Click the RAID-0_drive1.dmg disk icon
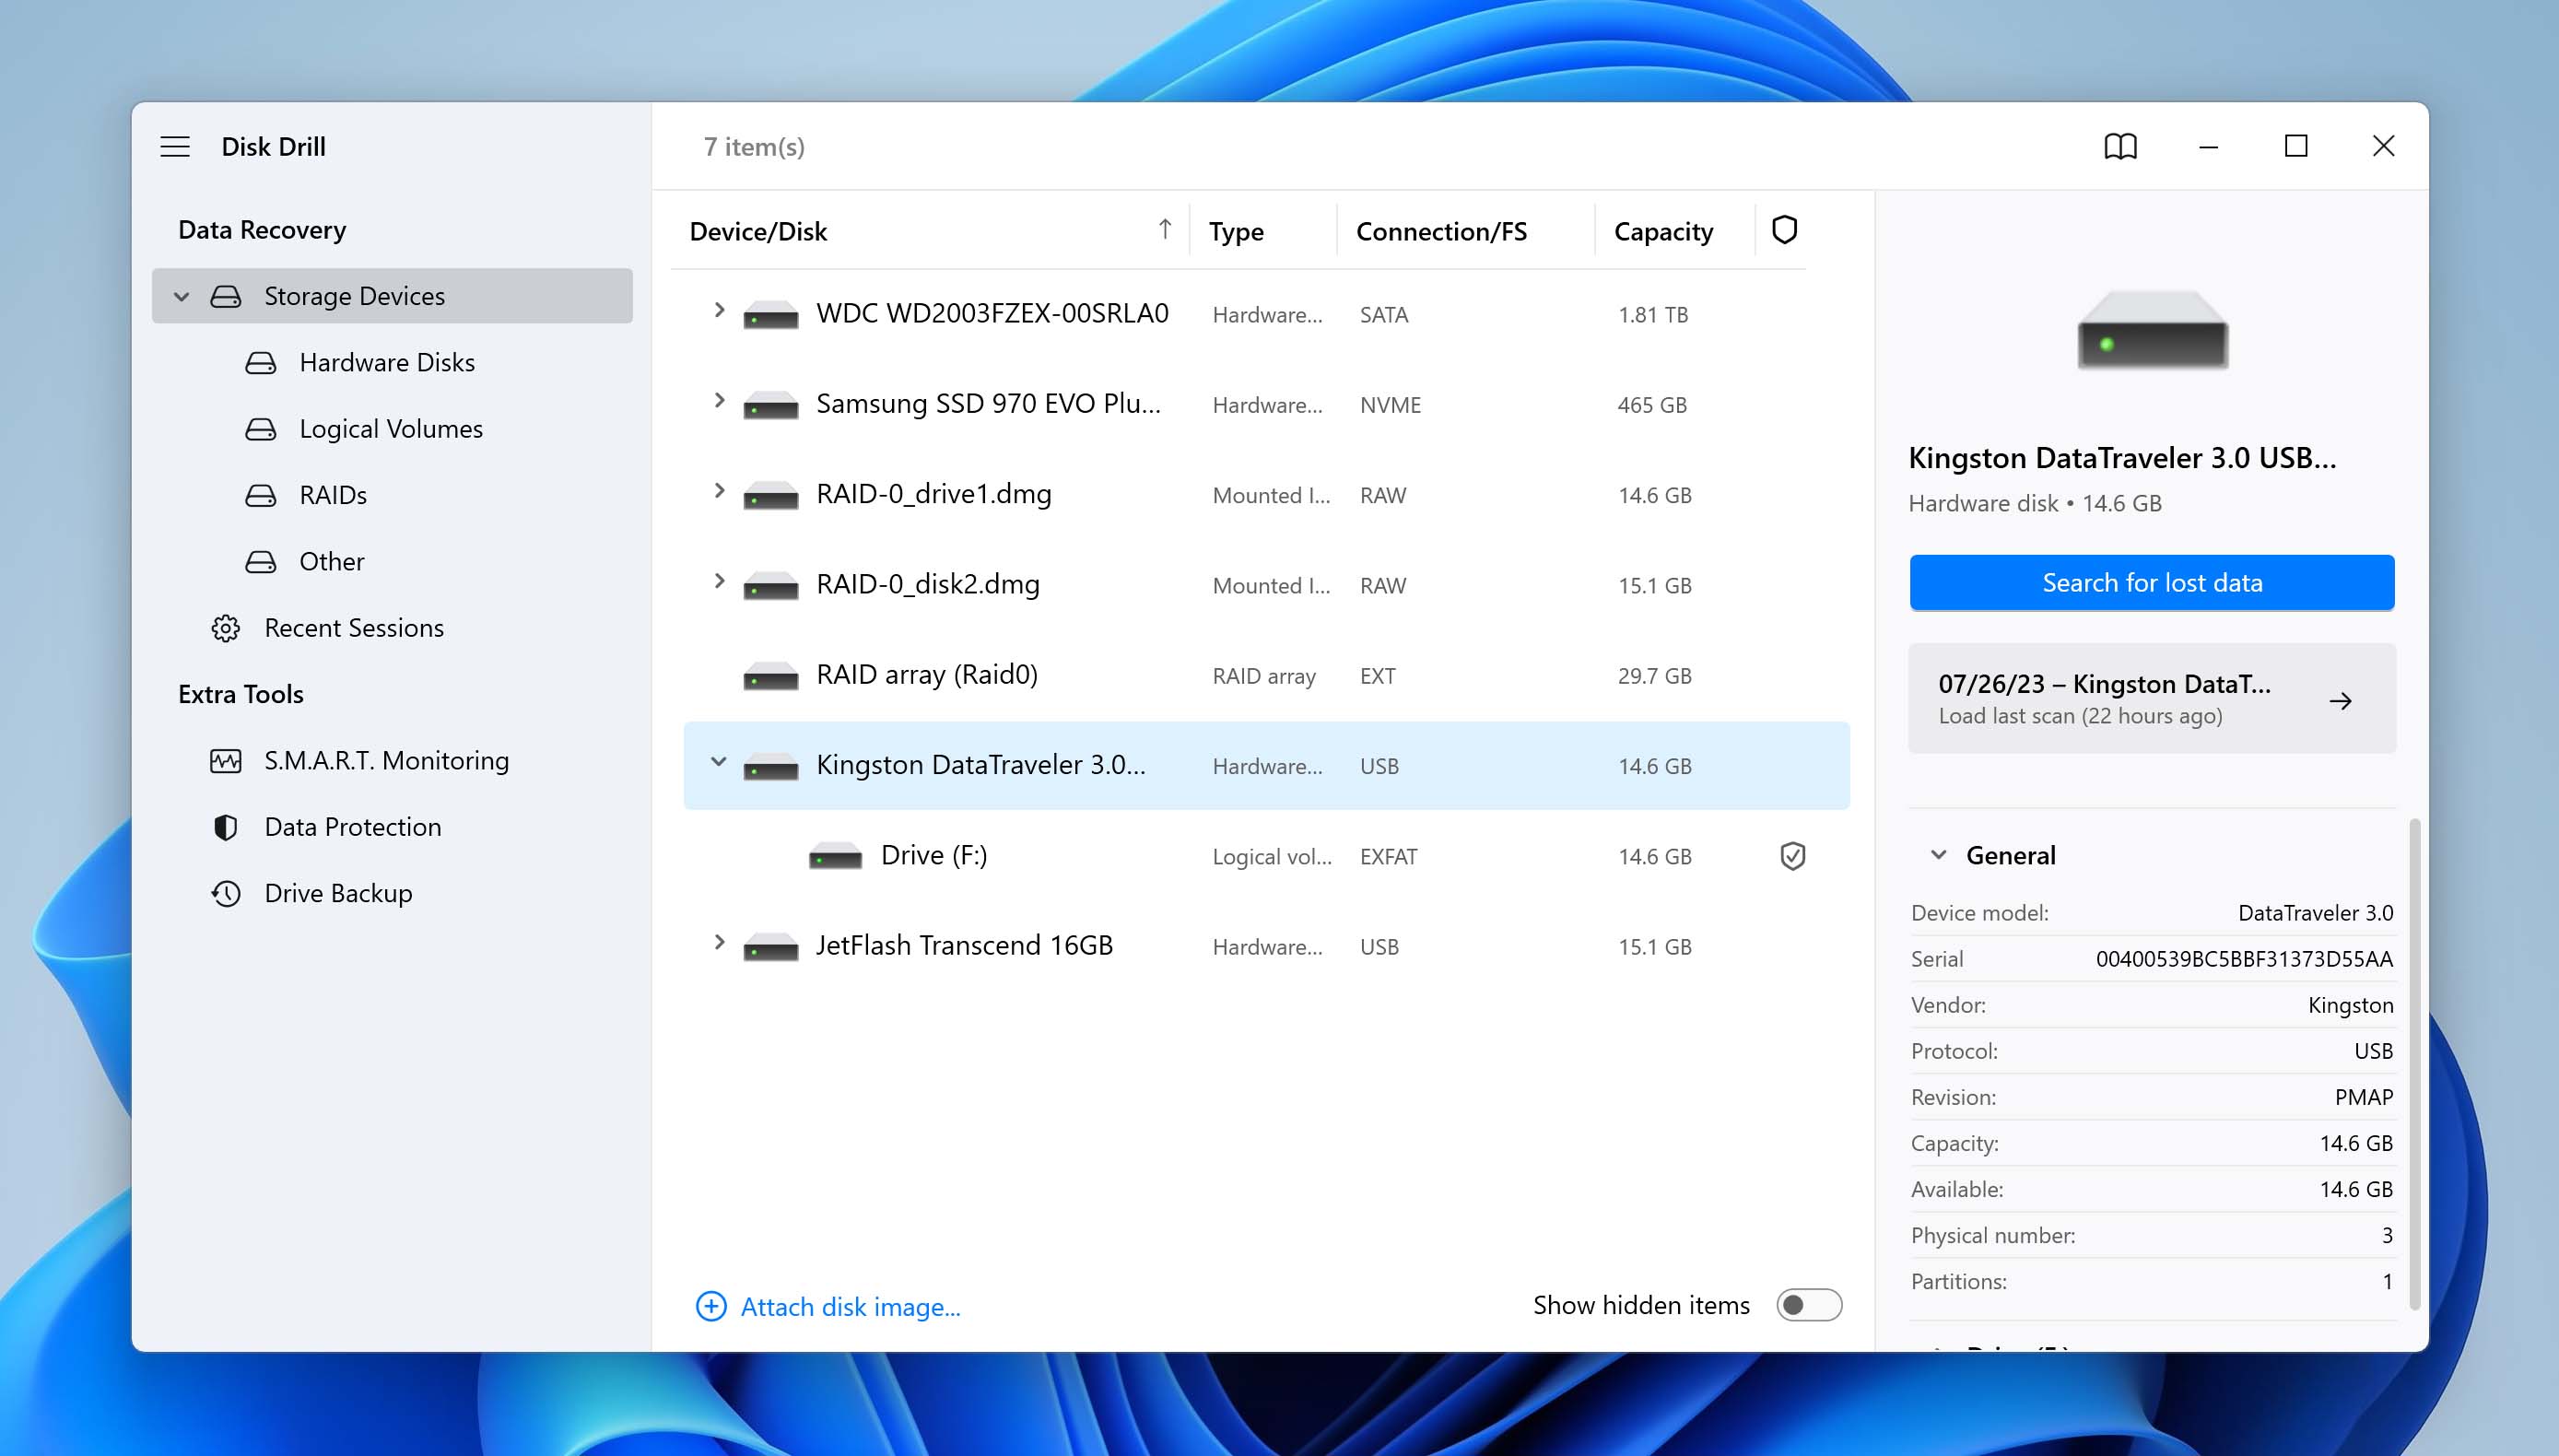Screen dimensions: 2559x1456 pos(771,495)
